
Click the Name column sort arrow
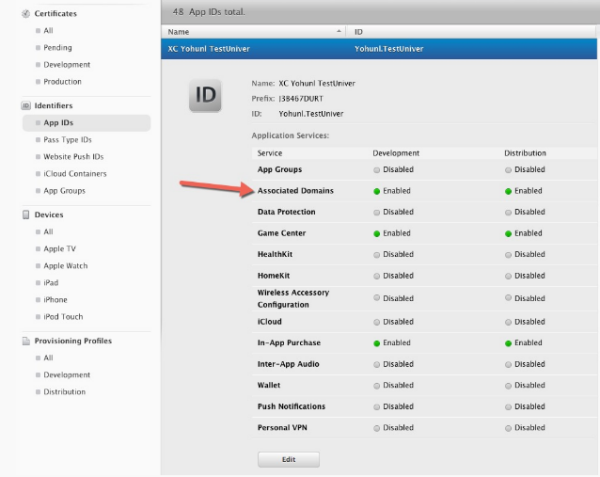pos(339,31)
